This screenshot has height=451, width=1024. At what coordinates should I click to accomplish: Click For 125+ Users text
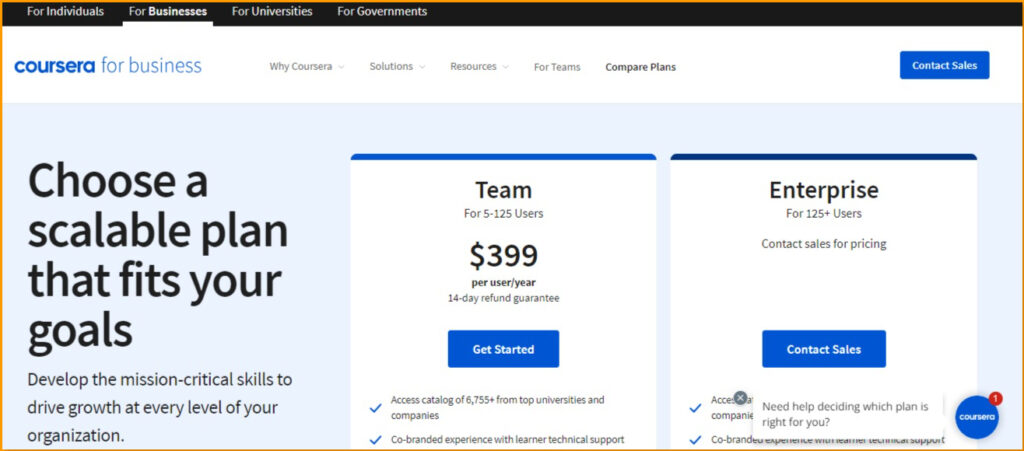(x=824, y=213)
